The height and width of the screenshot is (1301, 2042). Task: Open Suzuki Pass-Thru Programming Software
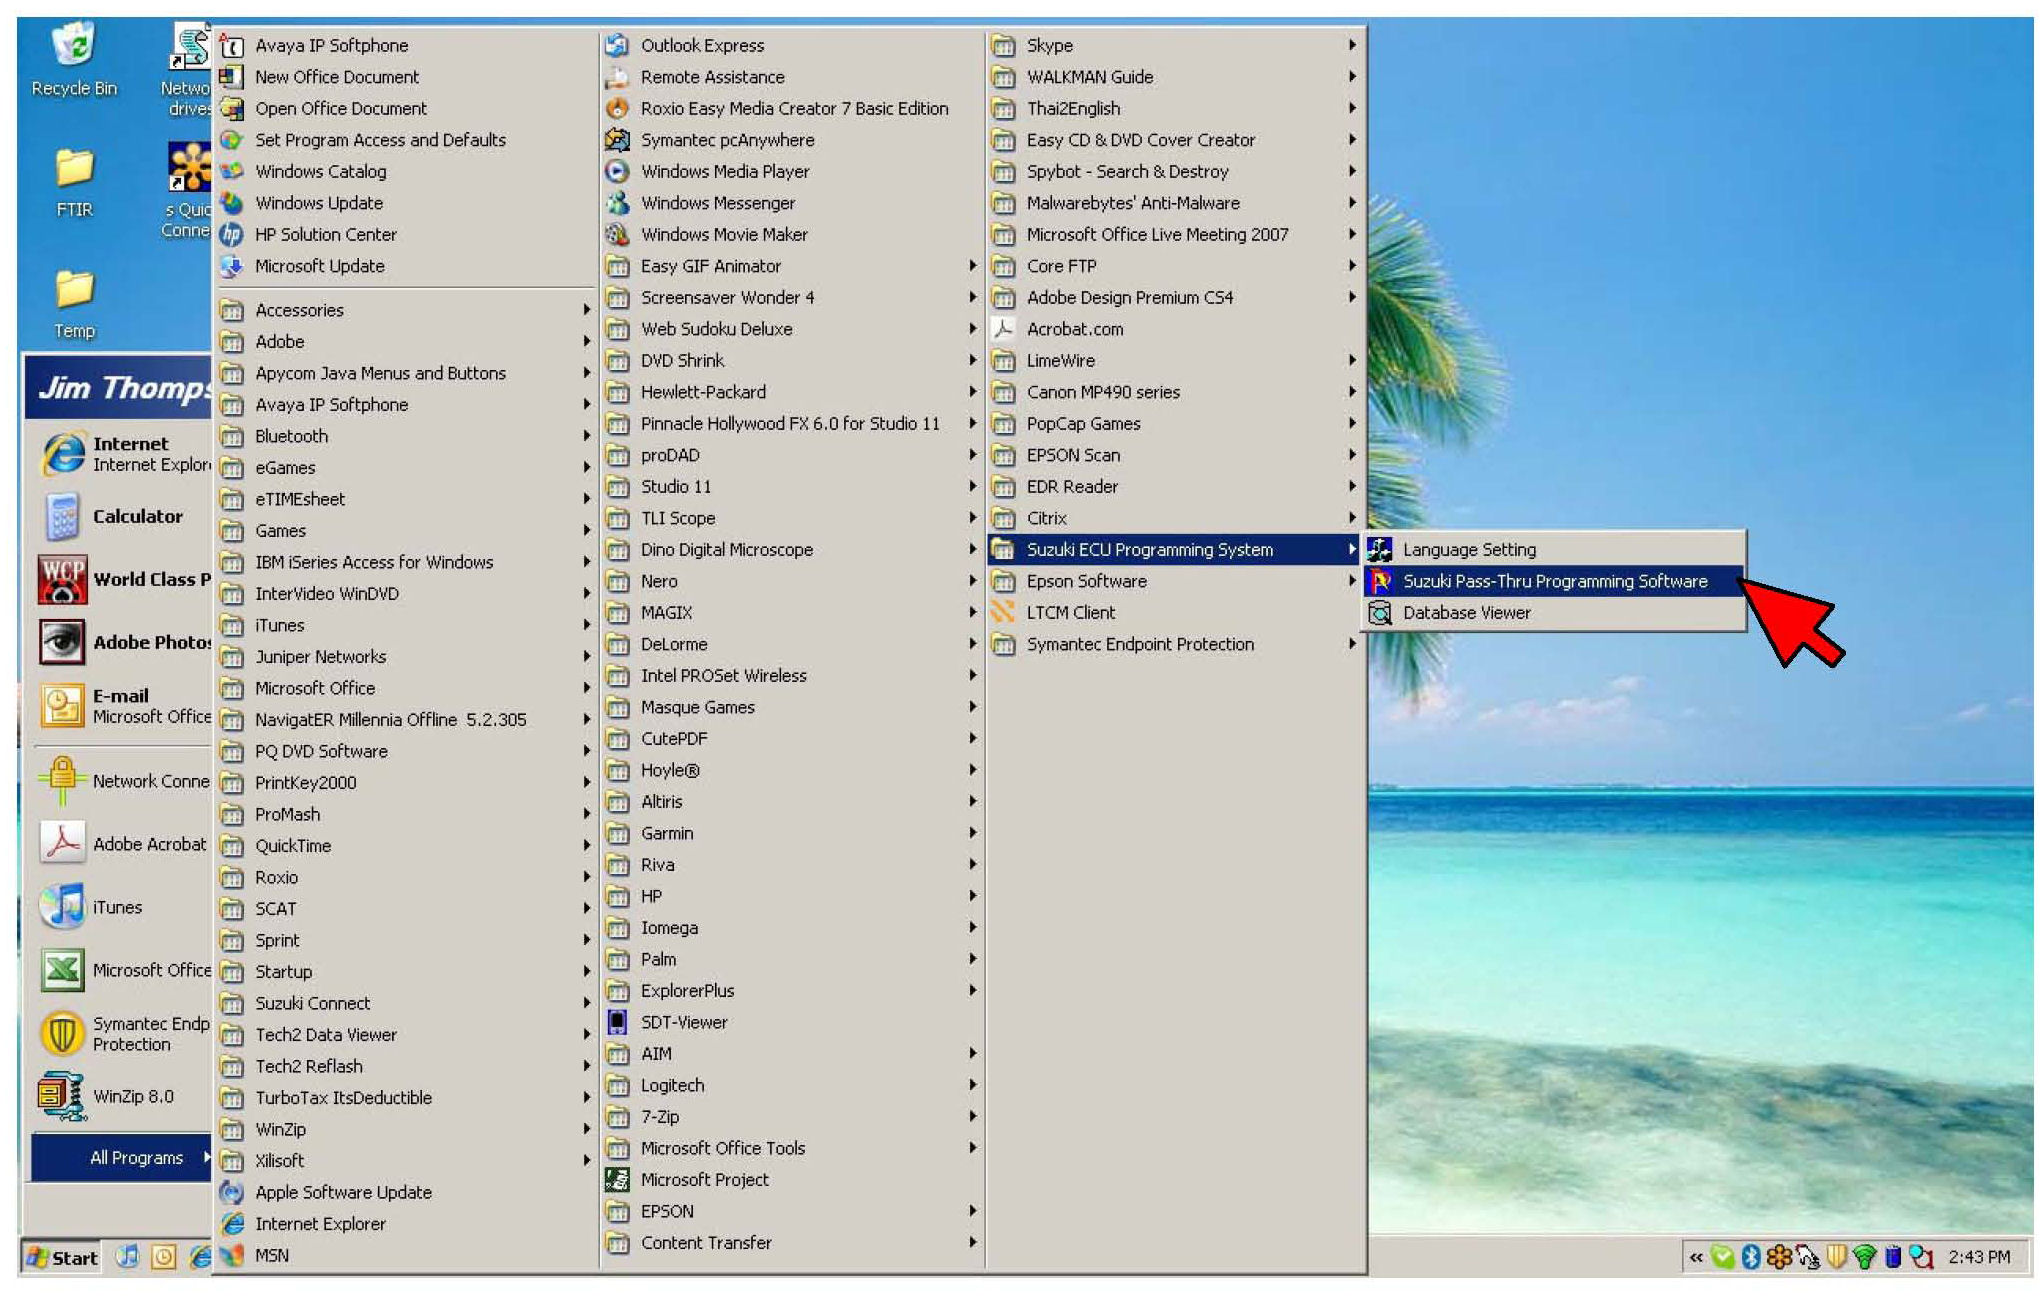click(x=1554, y=581)
